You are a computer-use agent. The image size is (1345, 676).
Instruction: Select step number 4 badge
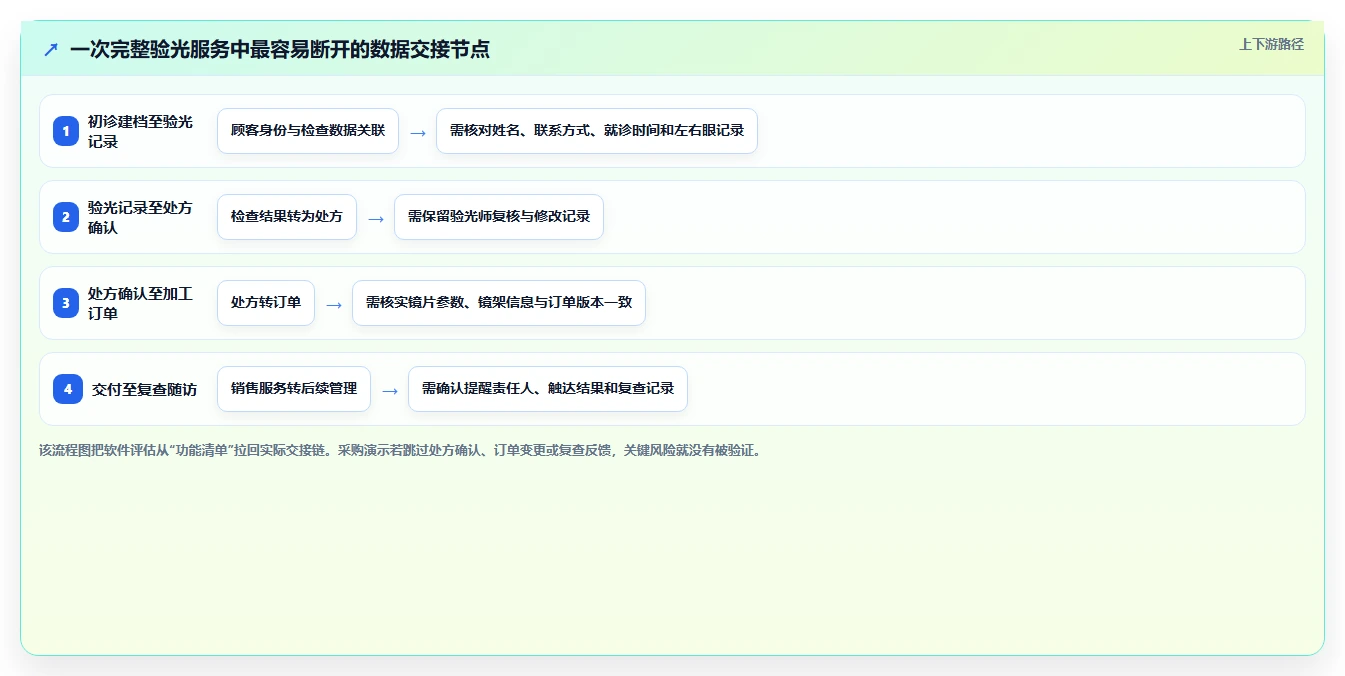click(68, 389)
